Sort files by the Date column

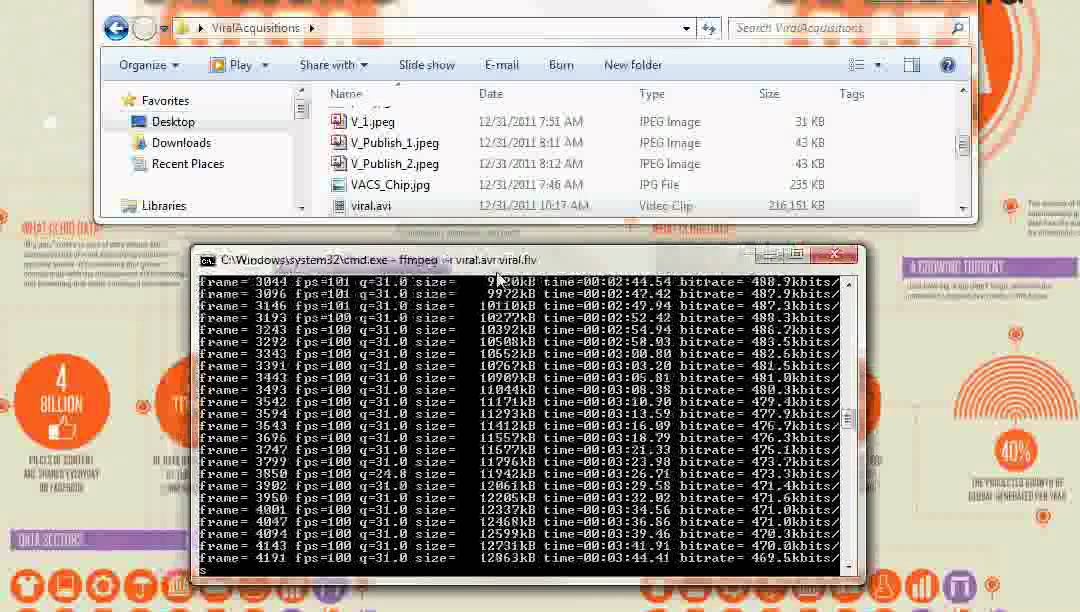[491, 94]
